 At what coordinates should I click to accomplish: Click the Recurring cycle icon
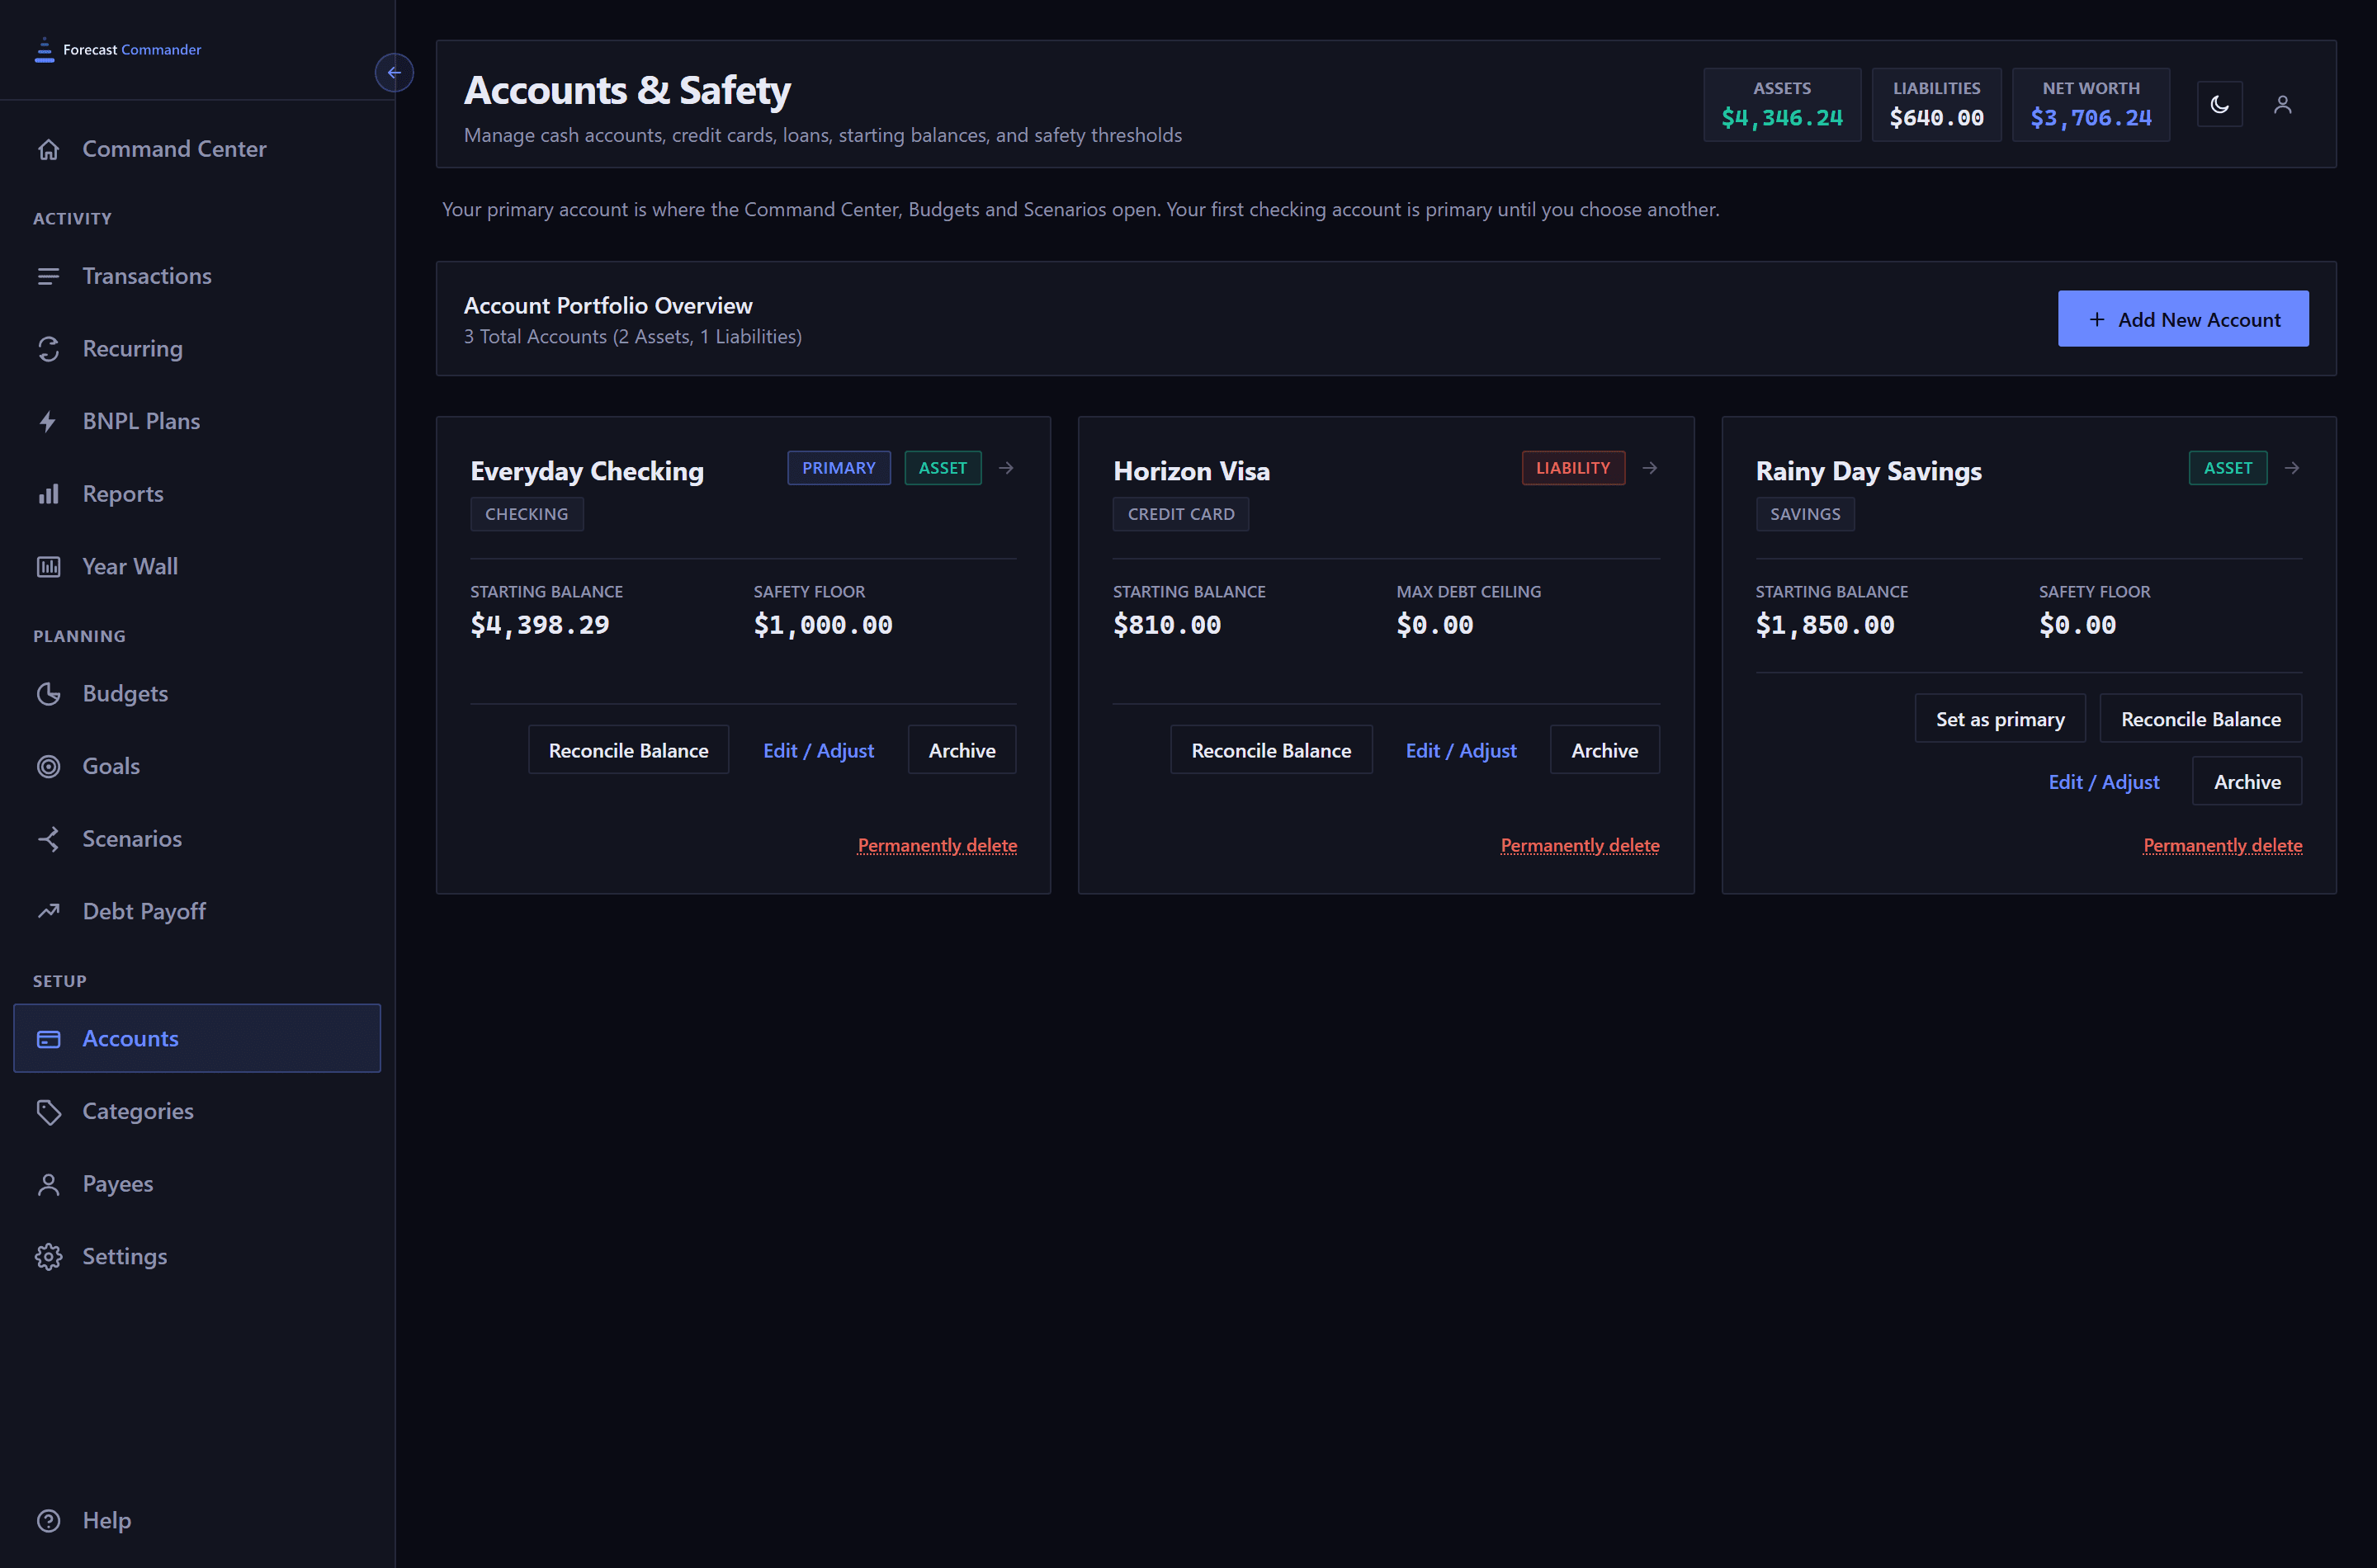48,349
